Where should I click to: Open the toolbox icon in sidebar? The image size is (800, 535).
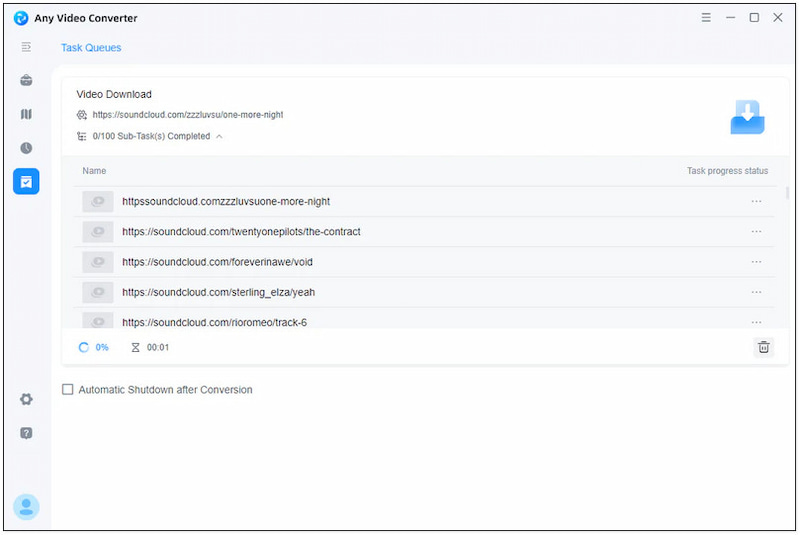tap(26, 80)
